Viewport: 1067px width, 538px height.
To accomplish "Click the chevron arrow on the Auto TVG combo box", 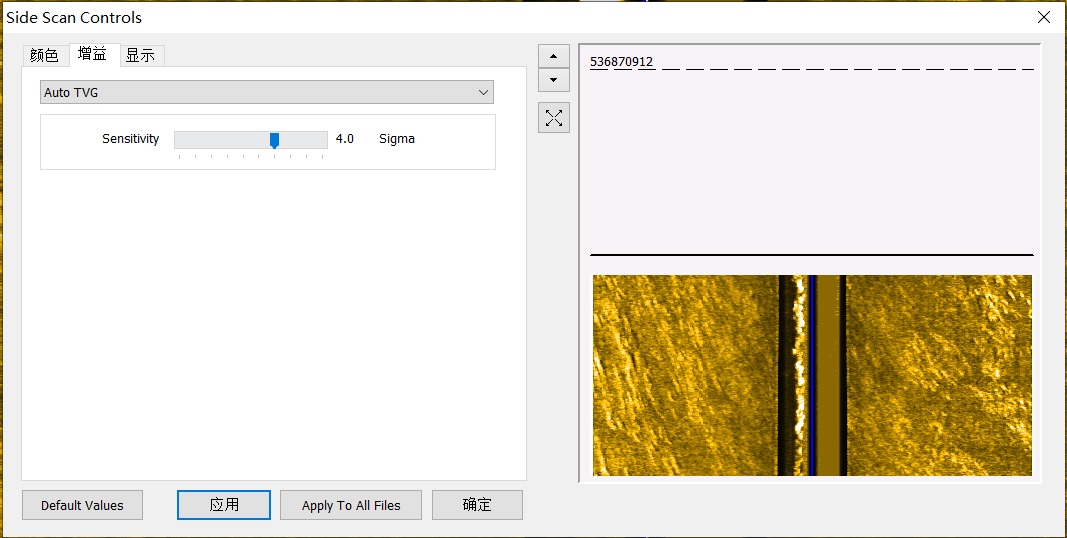I will coord(484,92).
